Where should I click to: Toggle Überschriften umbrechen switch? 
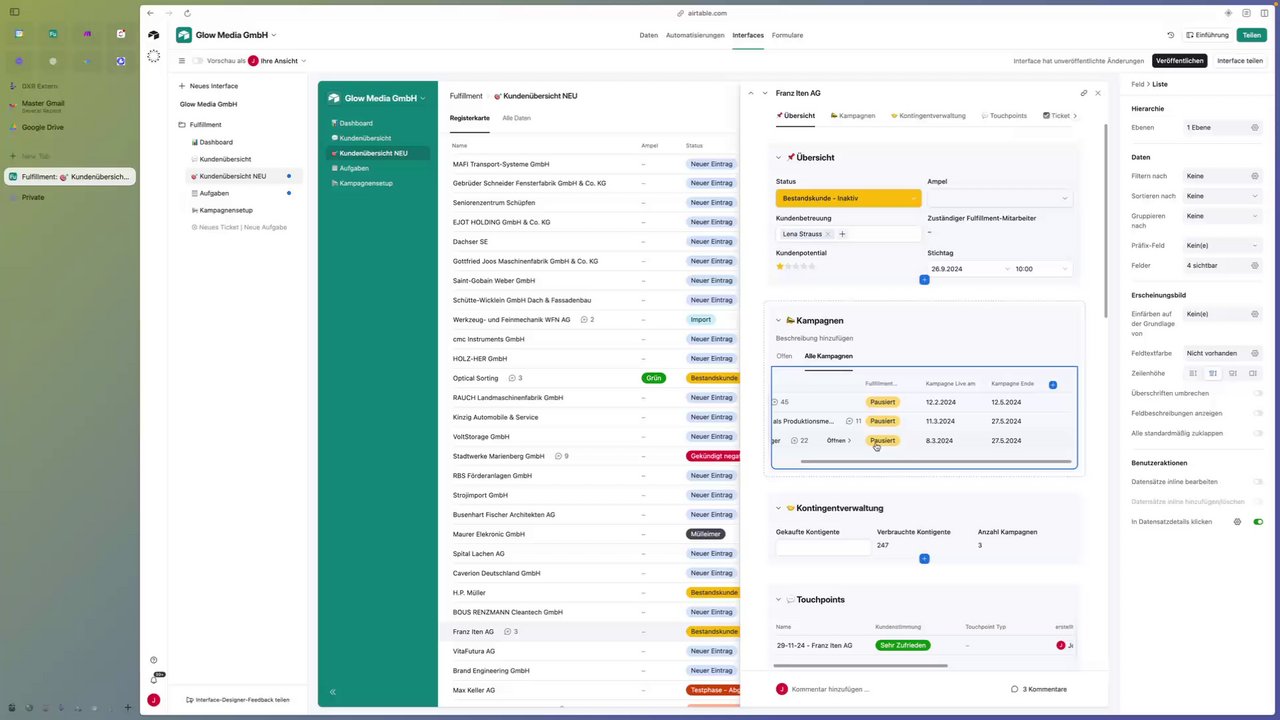click(1258, 393)
